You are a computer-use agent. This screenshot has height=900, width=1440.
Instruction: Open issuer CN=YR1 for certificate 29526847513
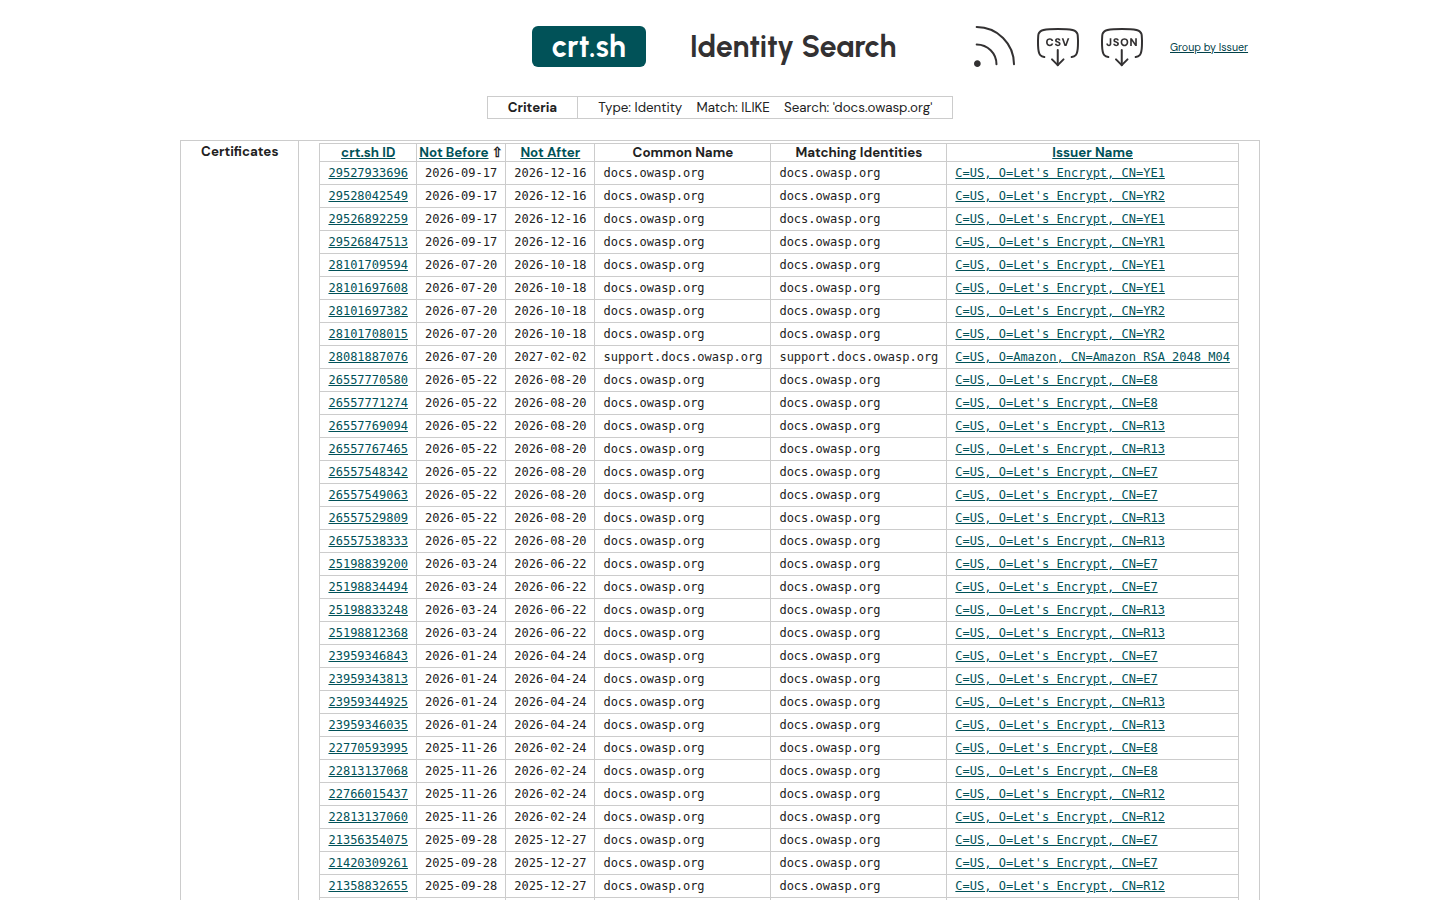[1060, 242]
